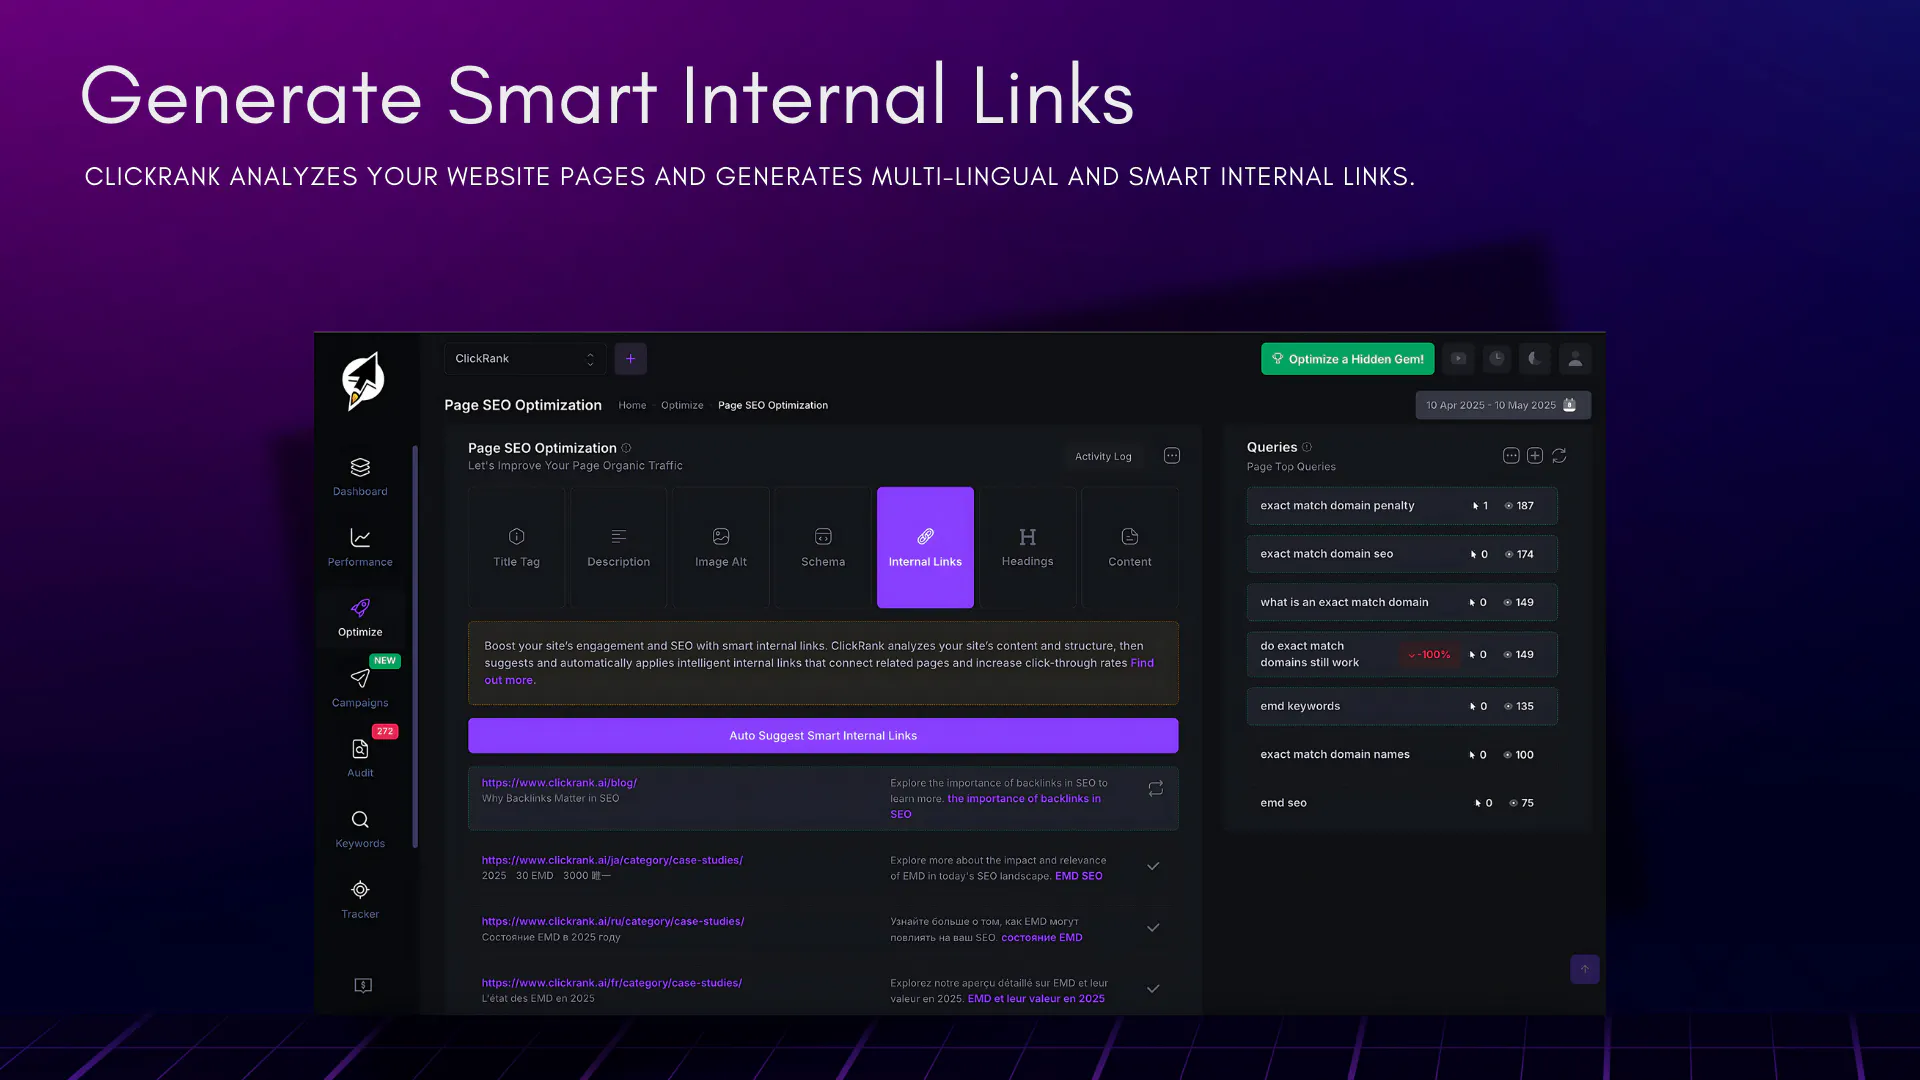Select query 'exact match domain names'

point(1402,755)
